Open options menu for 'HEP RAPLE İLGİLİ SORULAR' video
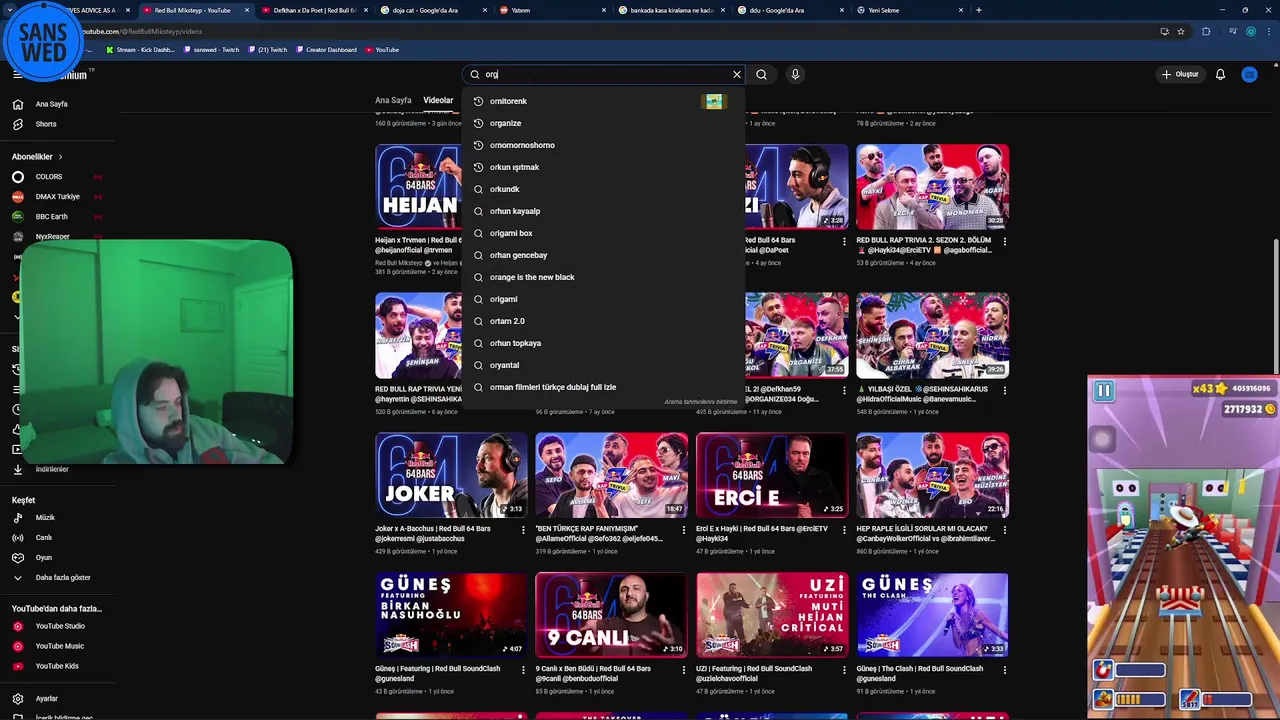1280x720 pixels. click(1004, 530)
